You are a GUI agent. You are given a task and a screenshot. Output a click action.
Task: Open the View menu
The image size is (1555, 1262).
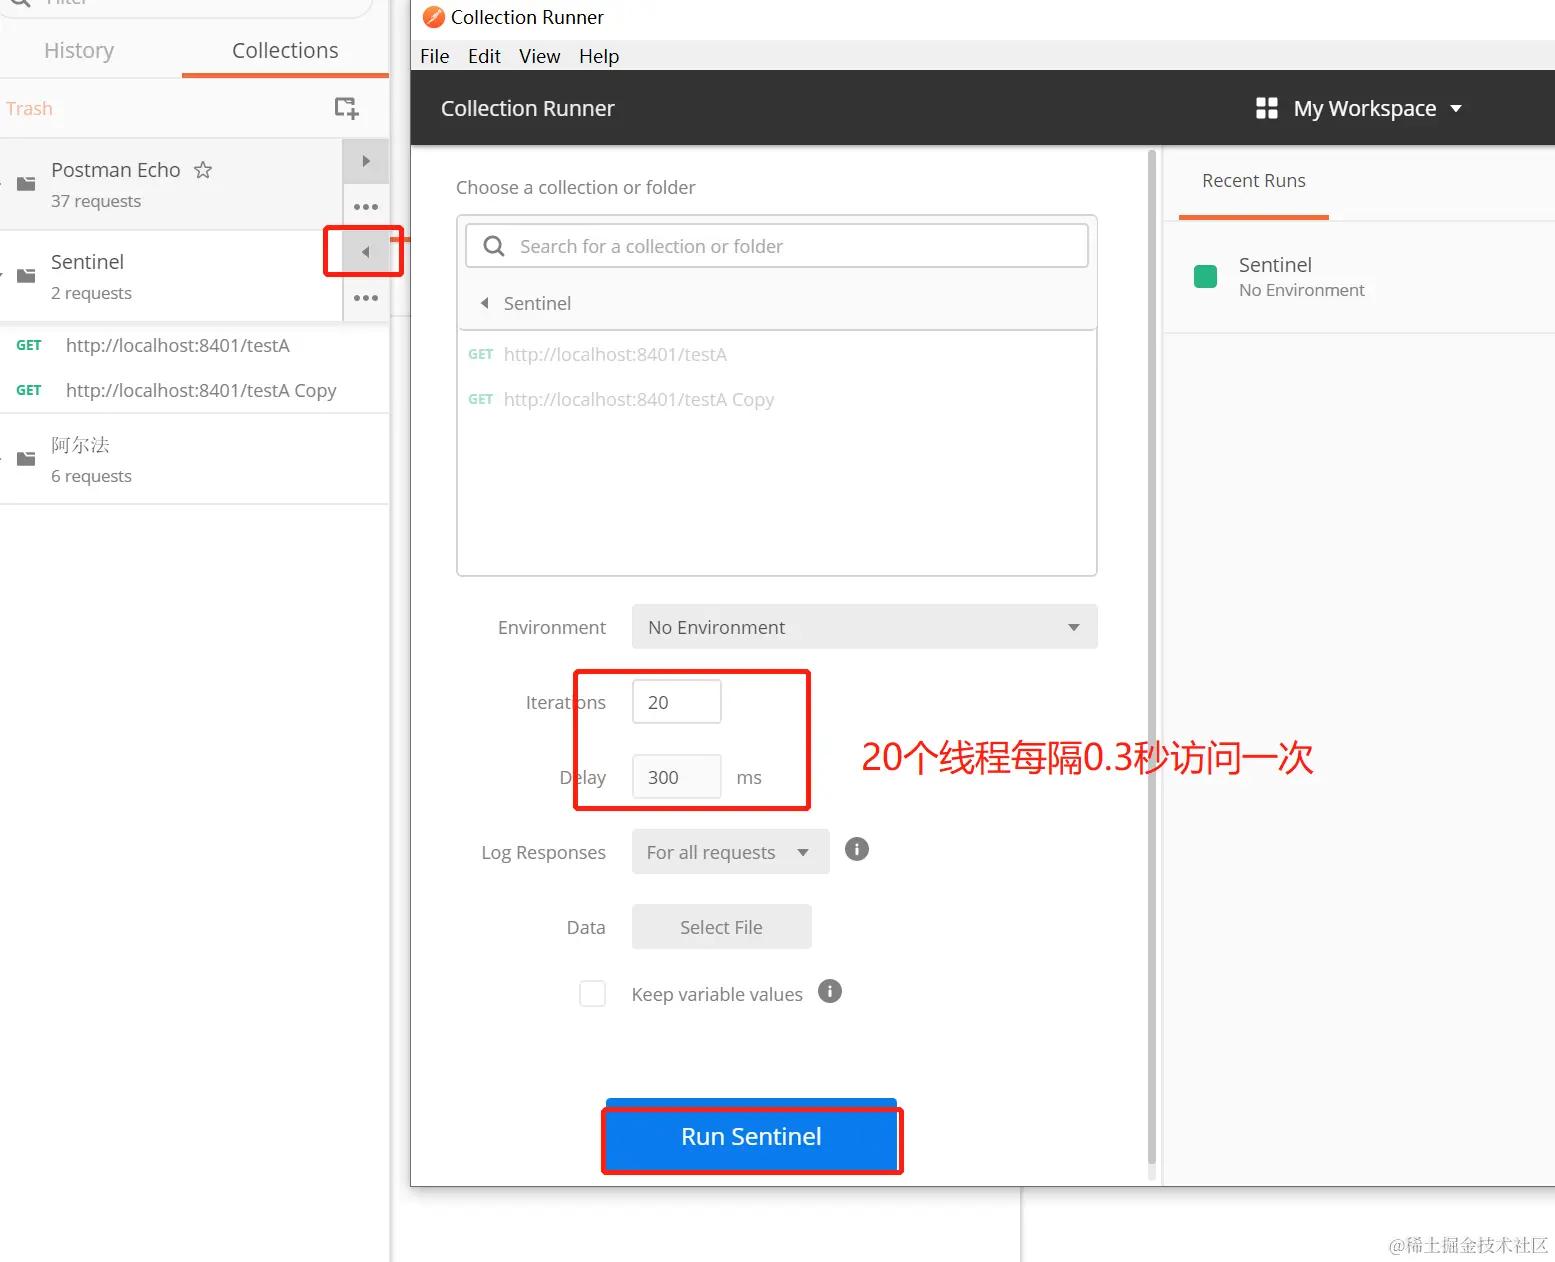coord(539,56)
